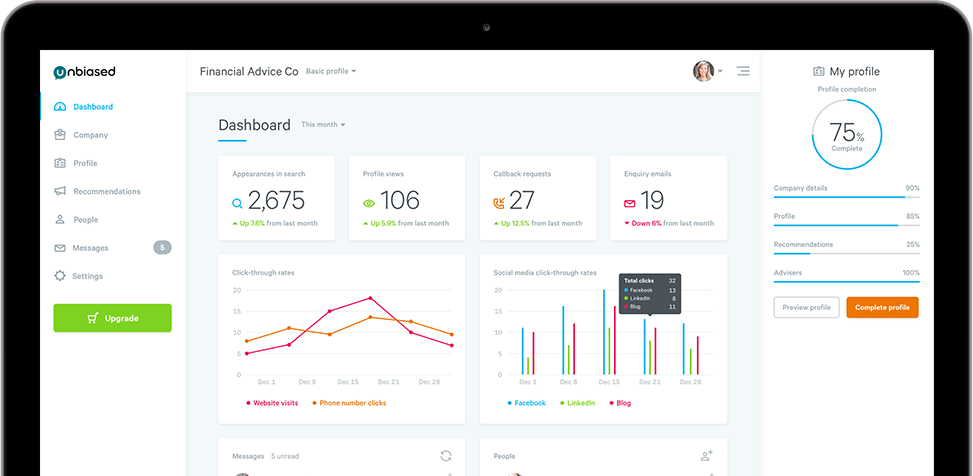The image size is (973, 476).
Task: Go to Recommendations in the sidebar
Action: pyautogui.click(x=106, y=191)
